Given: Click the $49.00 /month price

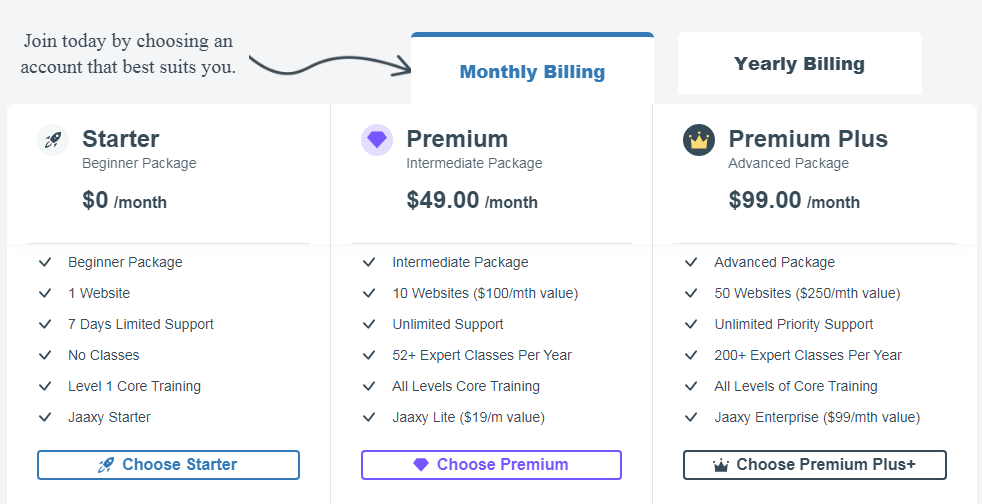Looking at the screenshot, I should click(472, 200).
